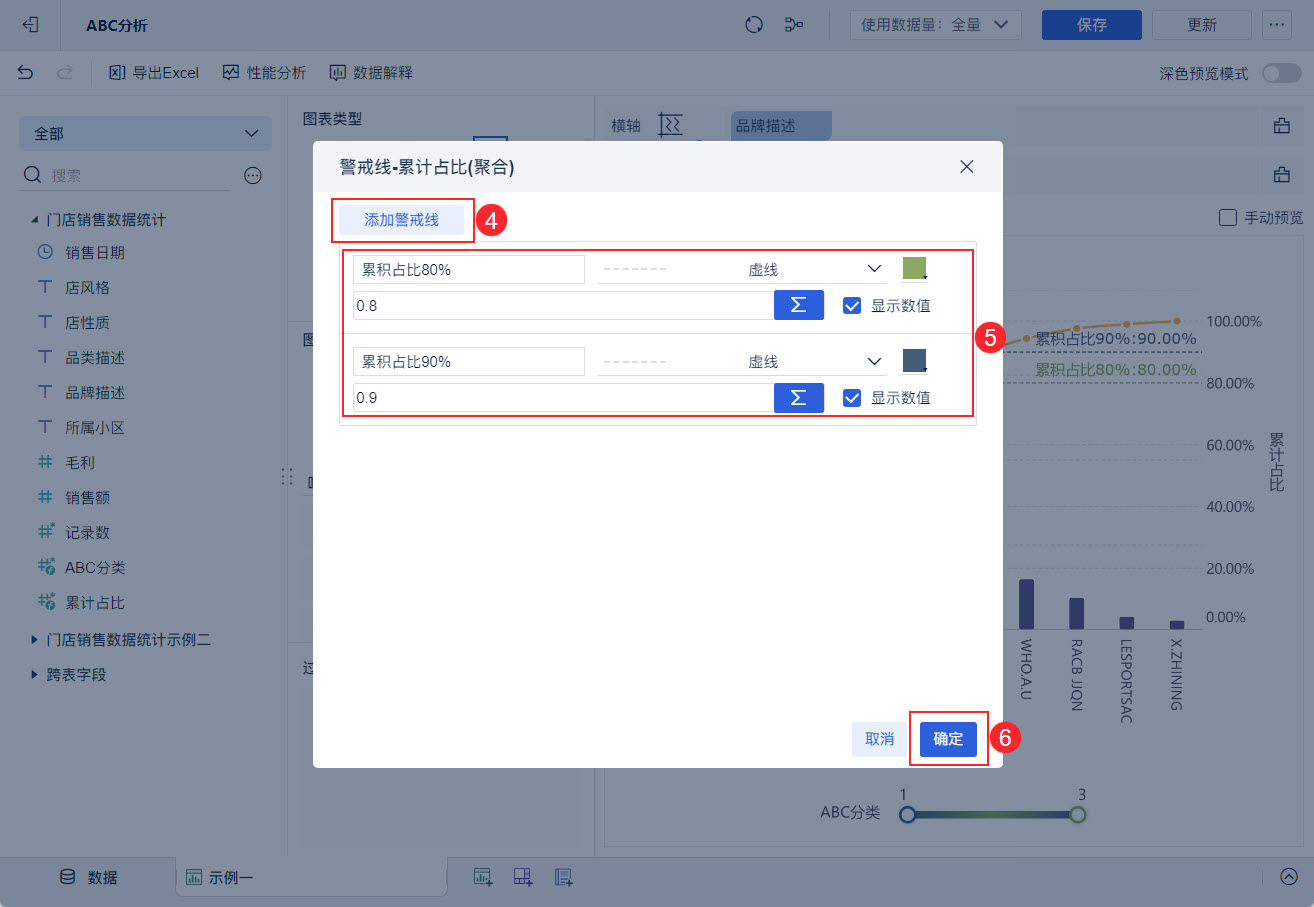Open the data flow icon beside the refresh icon
The width and height of the screenshot is (1314, 907).
(x=795, y=25)
